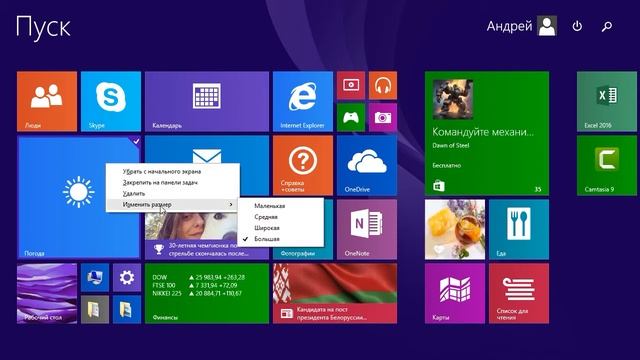The width and height of the screenshot is (640, 360).
Task: Open the small grey Documents folder tile
Action: click(x=95, y=309)
